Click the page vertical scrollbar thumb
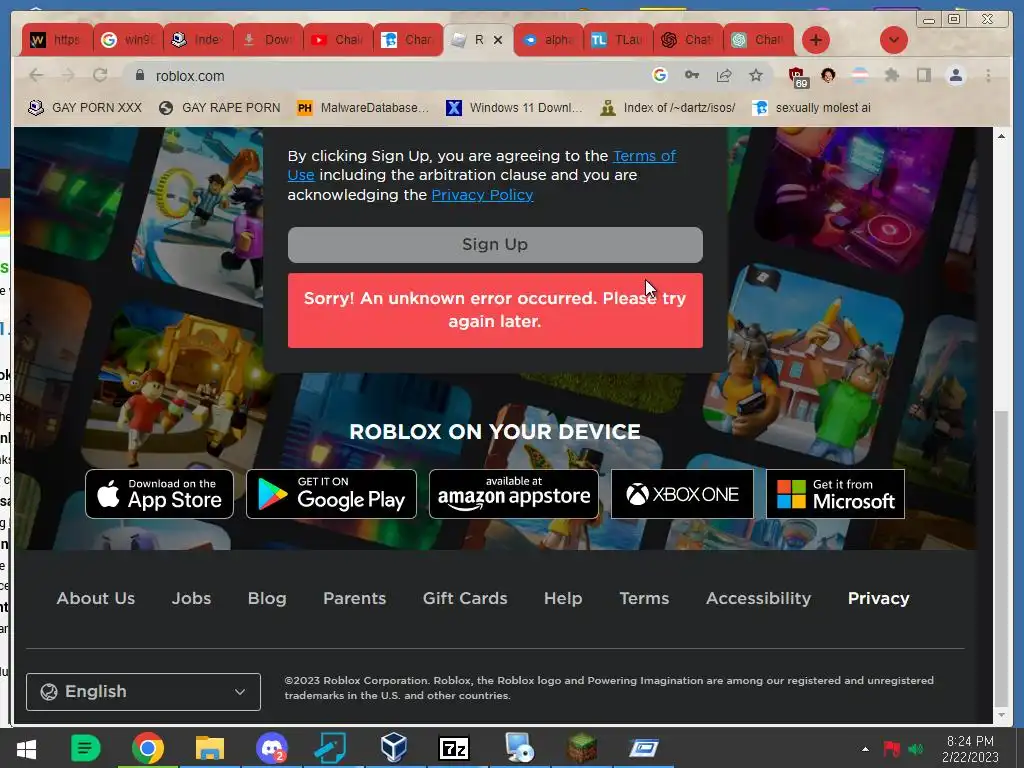The image size is (1024, 768). coord(1001,558)
